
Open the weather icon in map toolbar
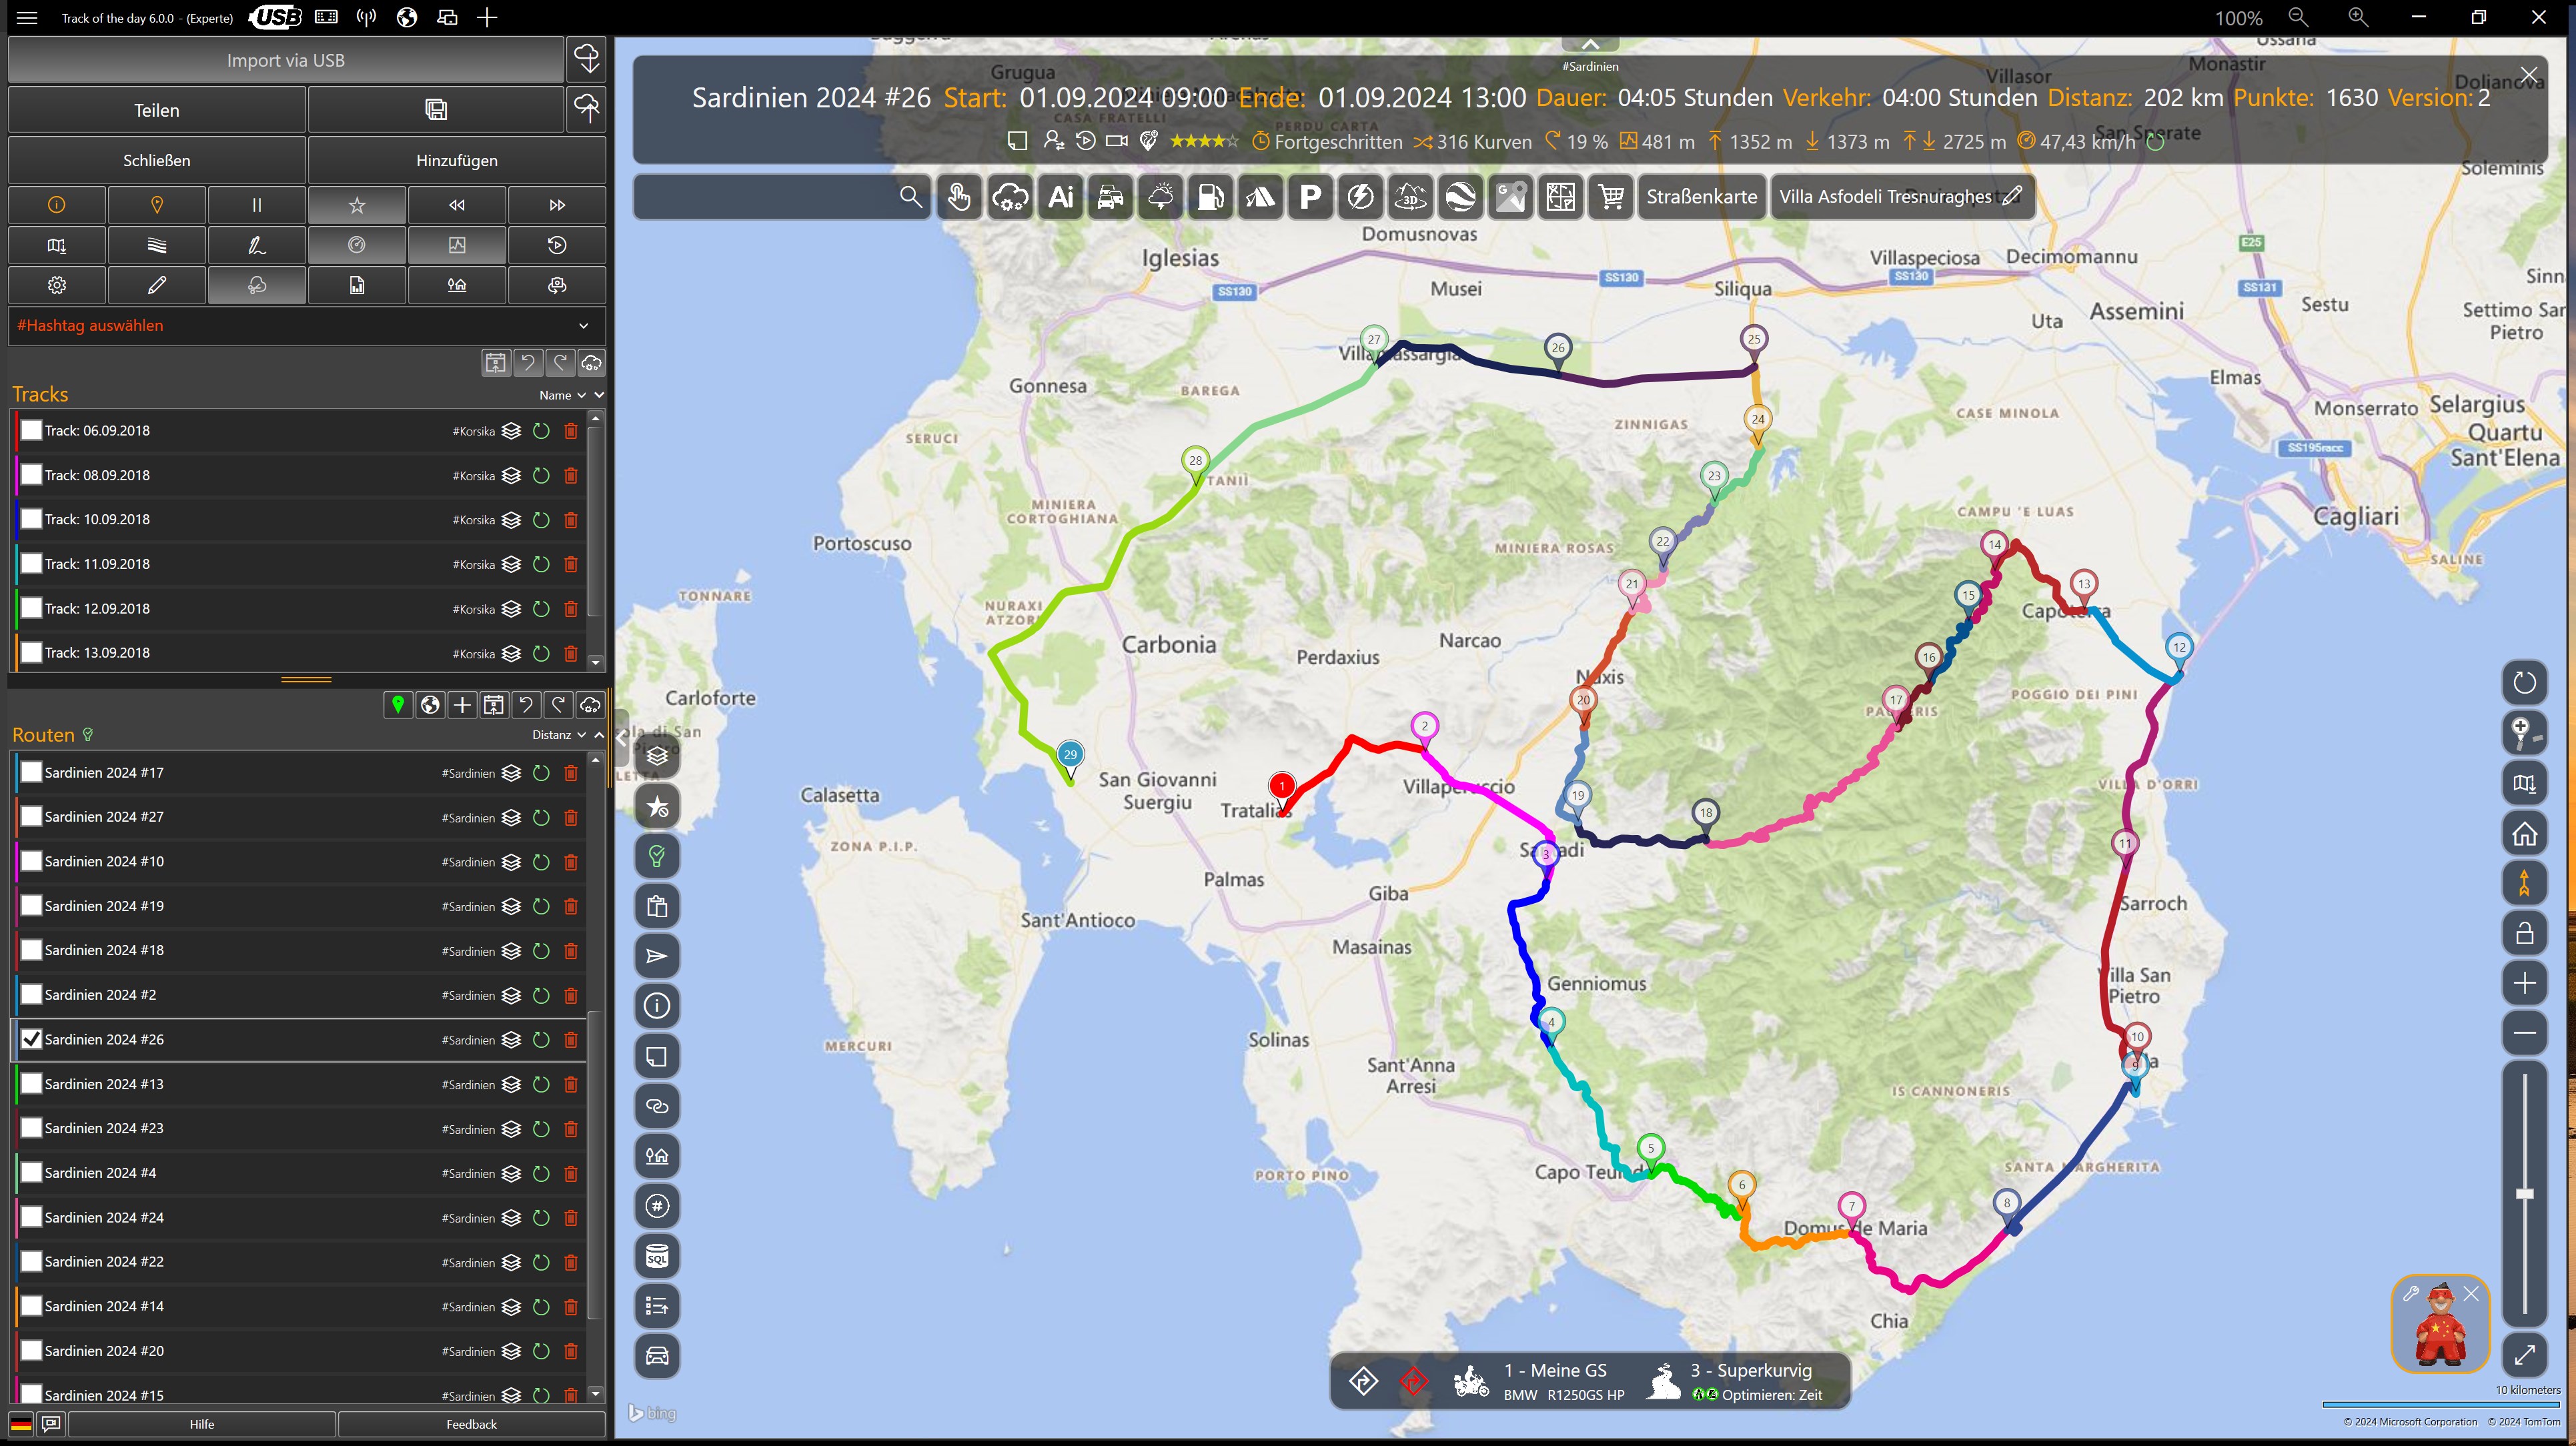[x=1160, y=197]
